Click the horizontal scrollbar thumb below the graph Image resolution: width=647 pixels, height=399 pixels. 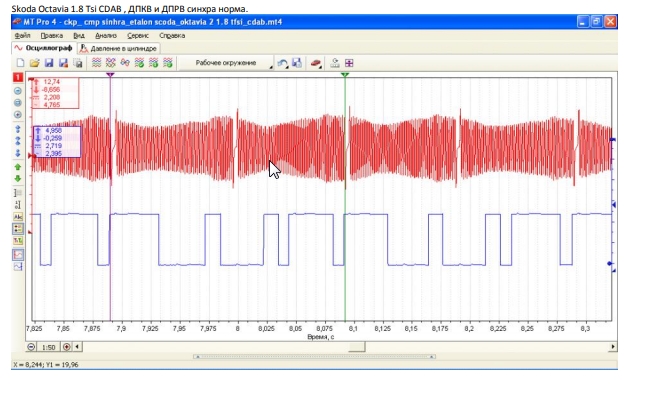pyautogui.click(x=357, y=347)
